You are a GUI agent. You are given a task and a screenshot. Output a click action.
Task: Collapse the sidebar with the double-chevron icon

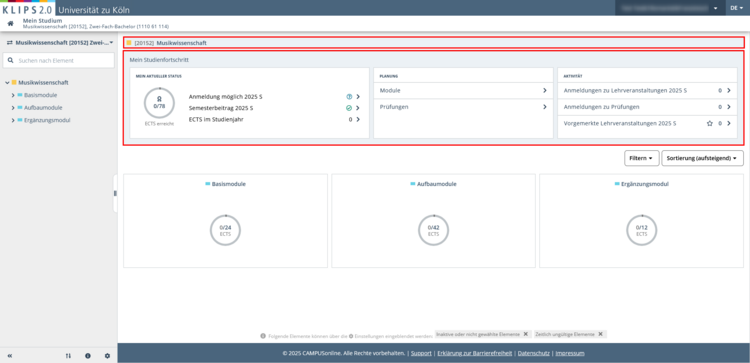[10, 356]
